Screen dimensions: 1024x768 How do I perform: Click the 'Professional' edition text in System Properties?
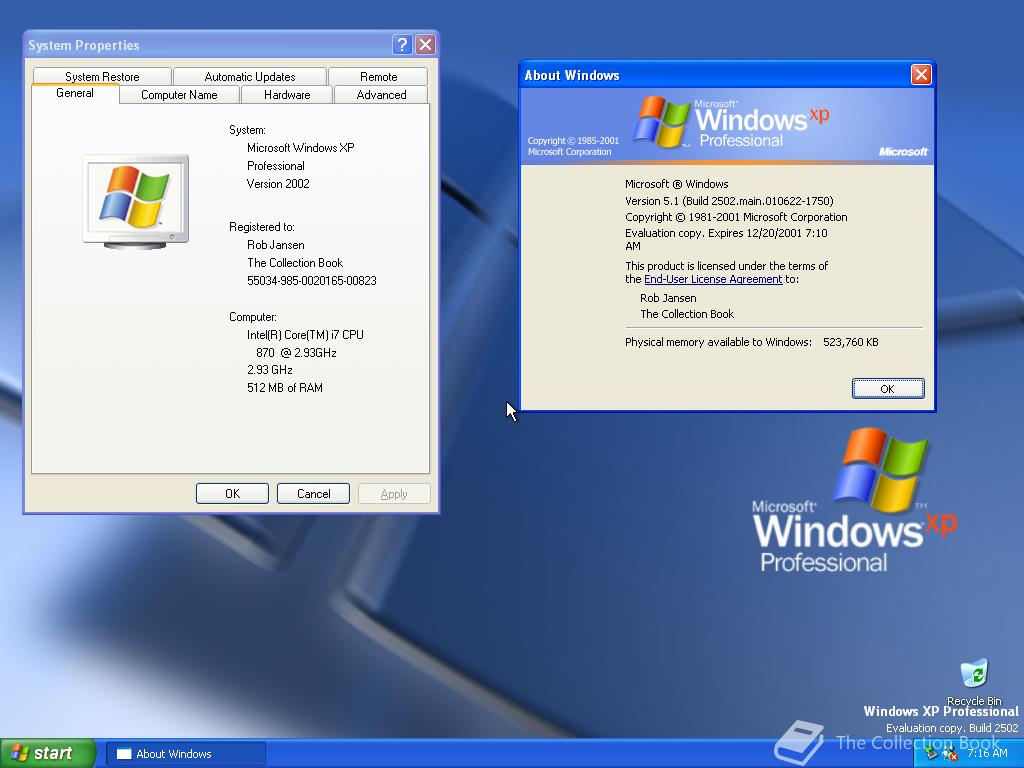pyautogui.click(x=276, y=166)
